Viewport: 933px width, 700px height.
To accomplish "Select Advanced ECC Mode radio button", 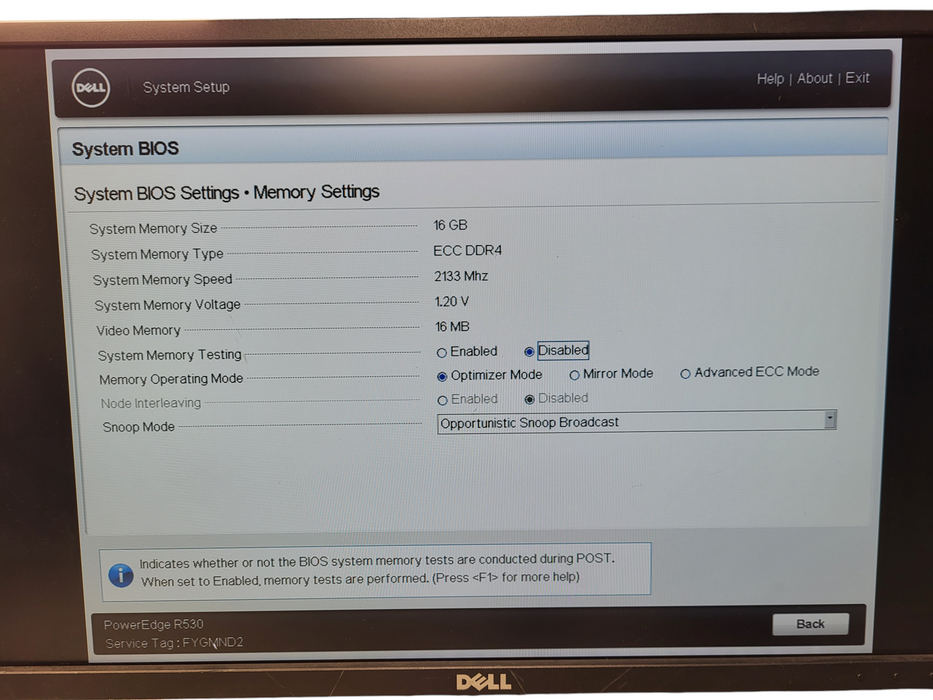I will coord(685,374).
